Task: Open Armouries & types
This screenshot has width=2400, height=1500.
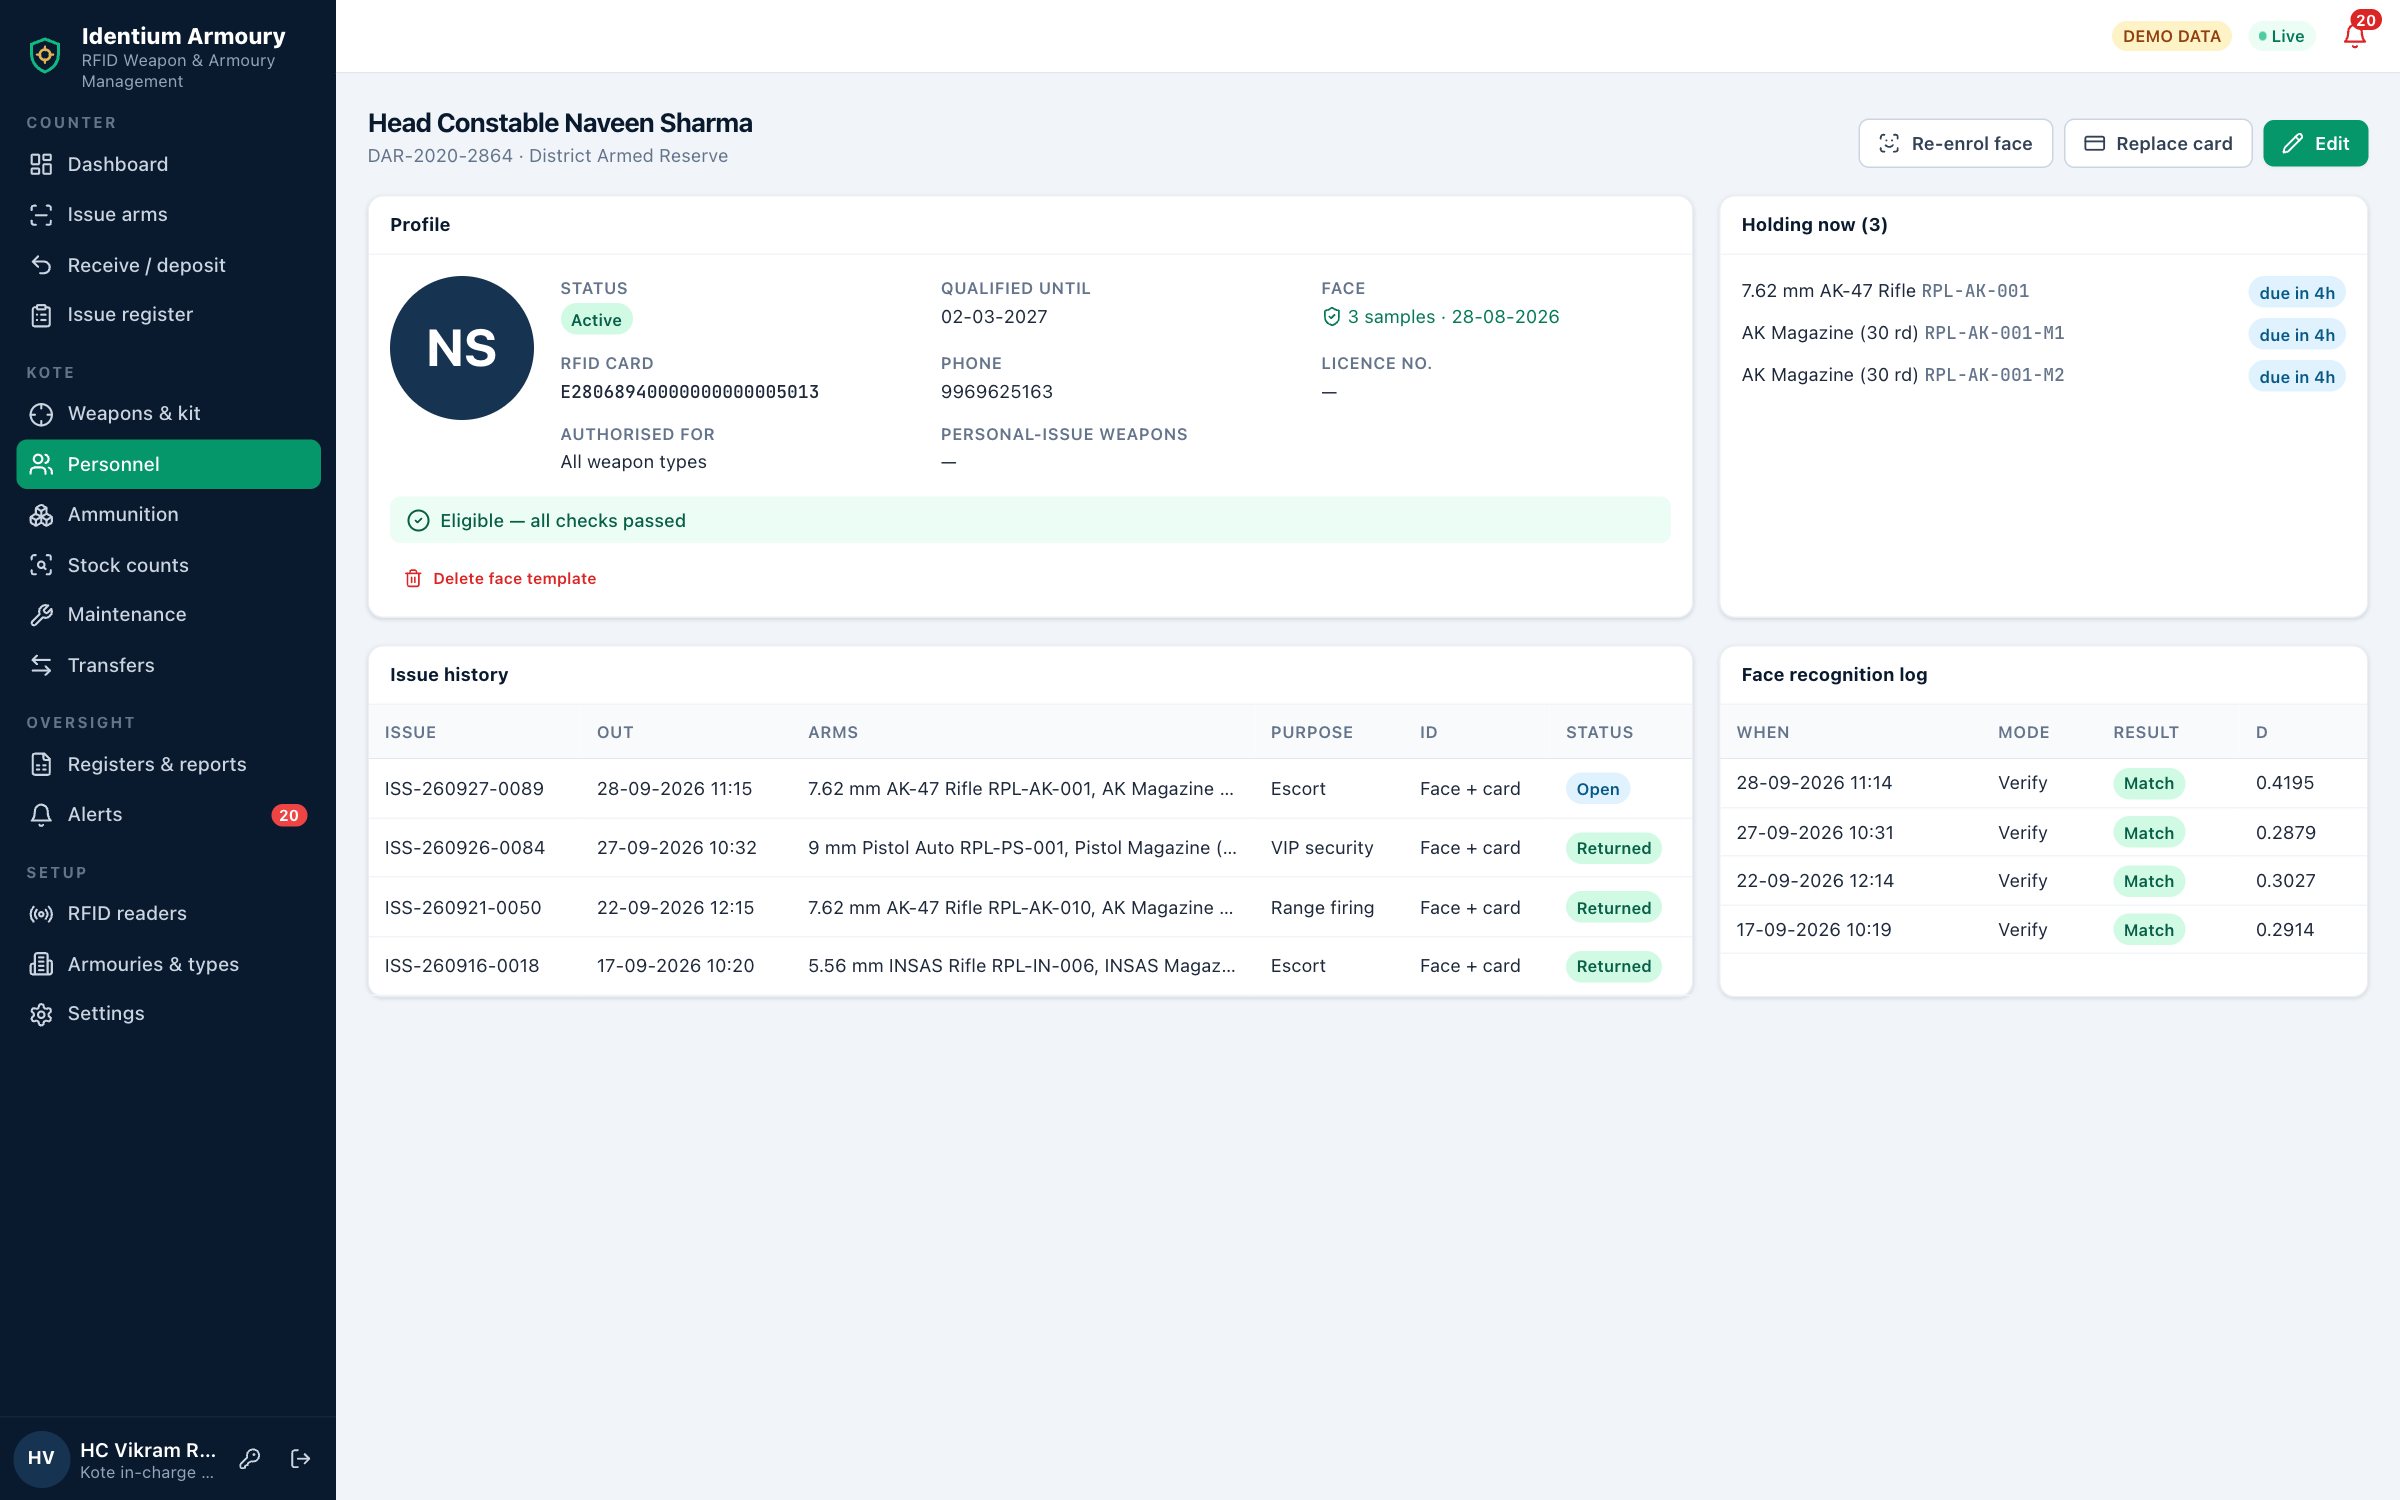Action: point(168,964)
